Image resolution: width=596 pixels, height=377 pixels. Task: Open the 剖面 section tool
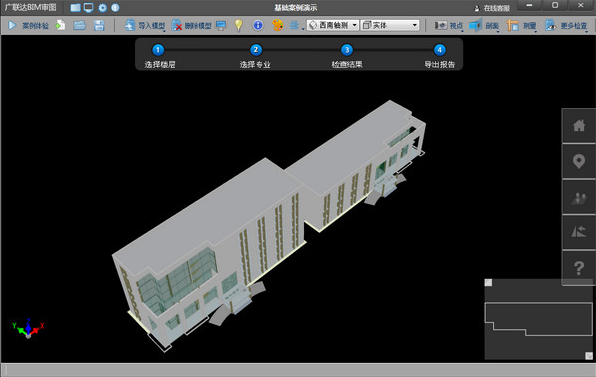click(484, 25)
